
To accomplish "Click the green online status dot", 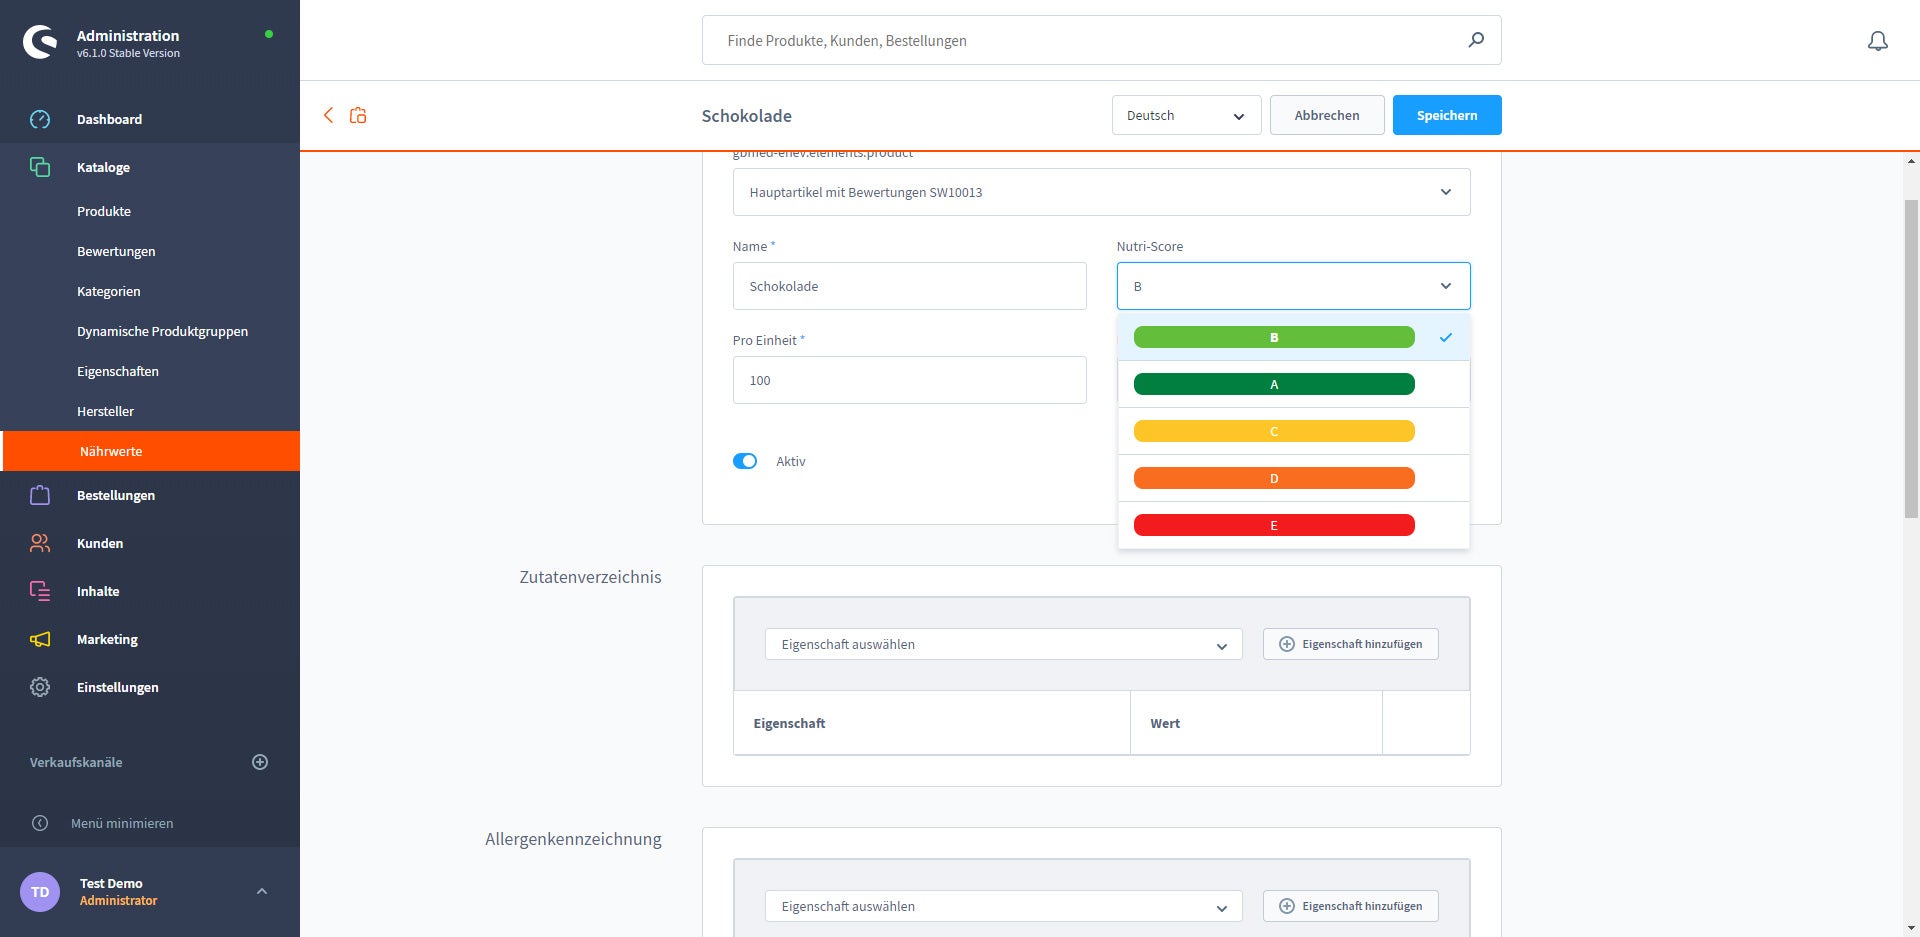I will pos(268,34).
